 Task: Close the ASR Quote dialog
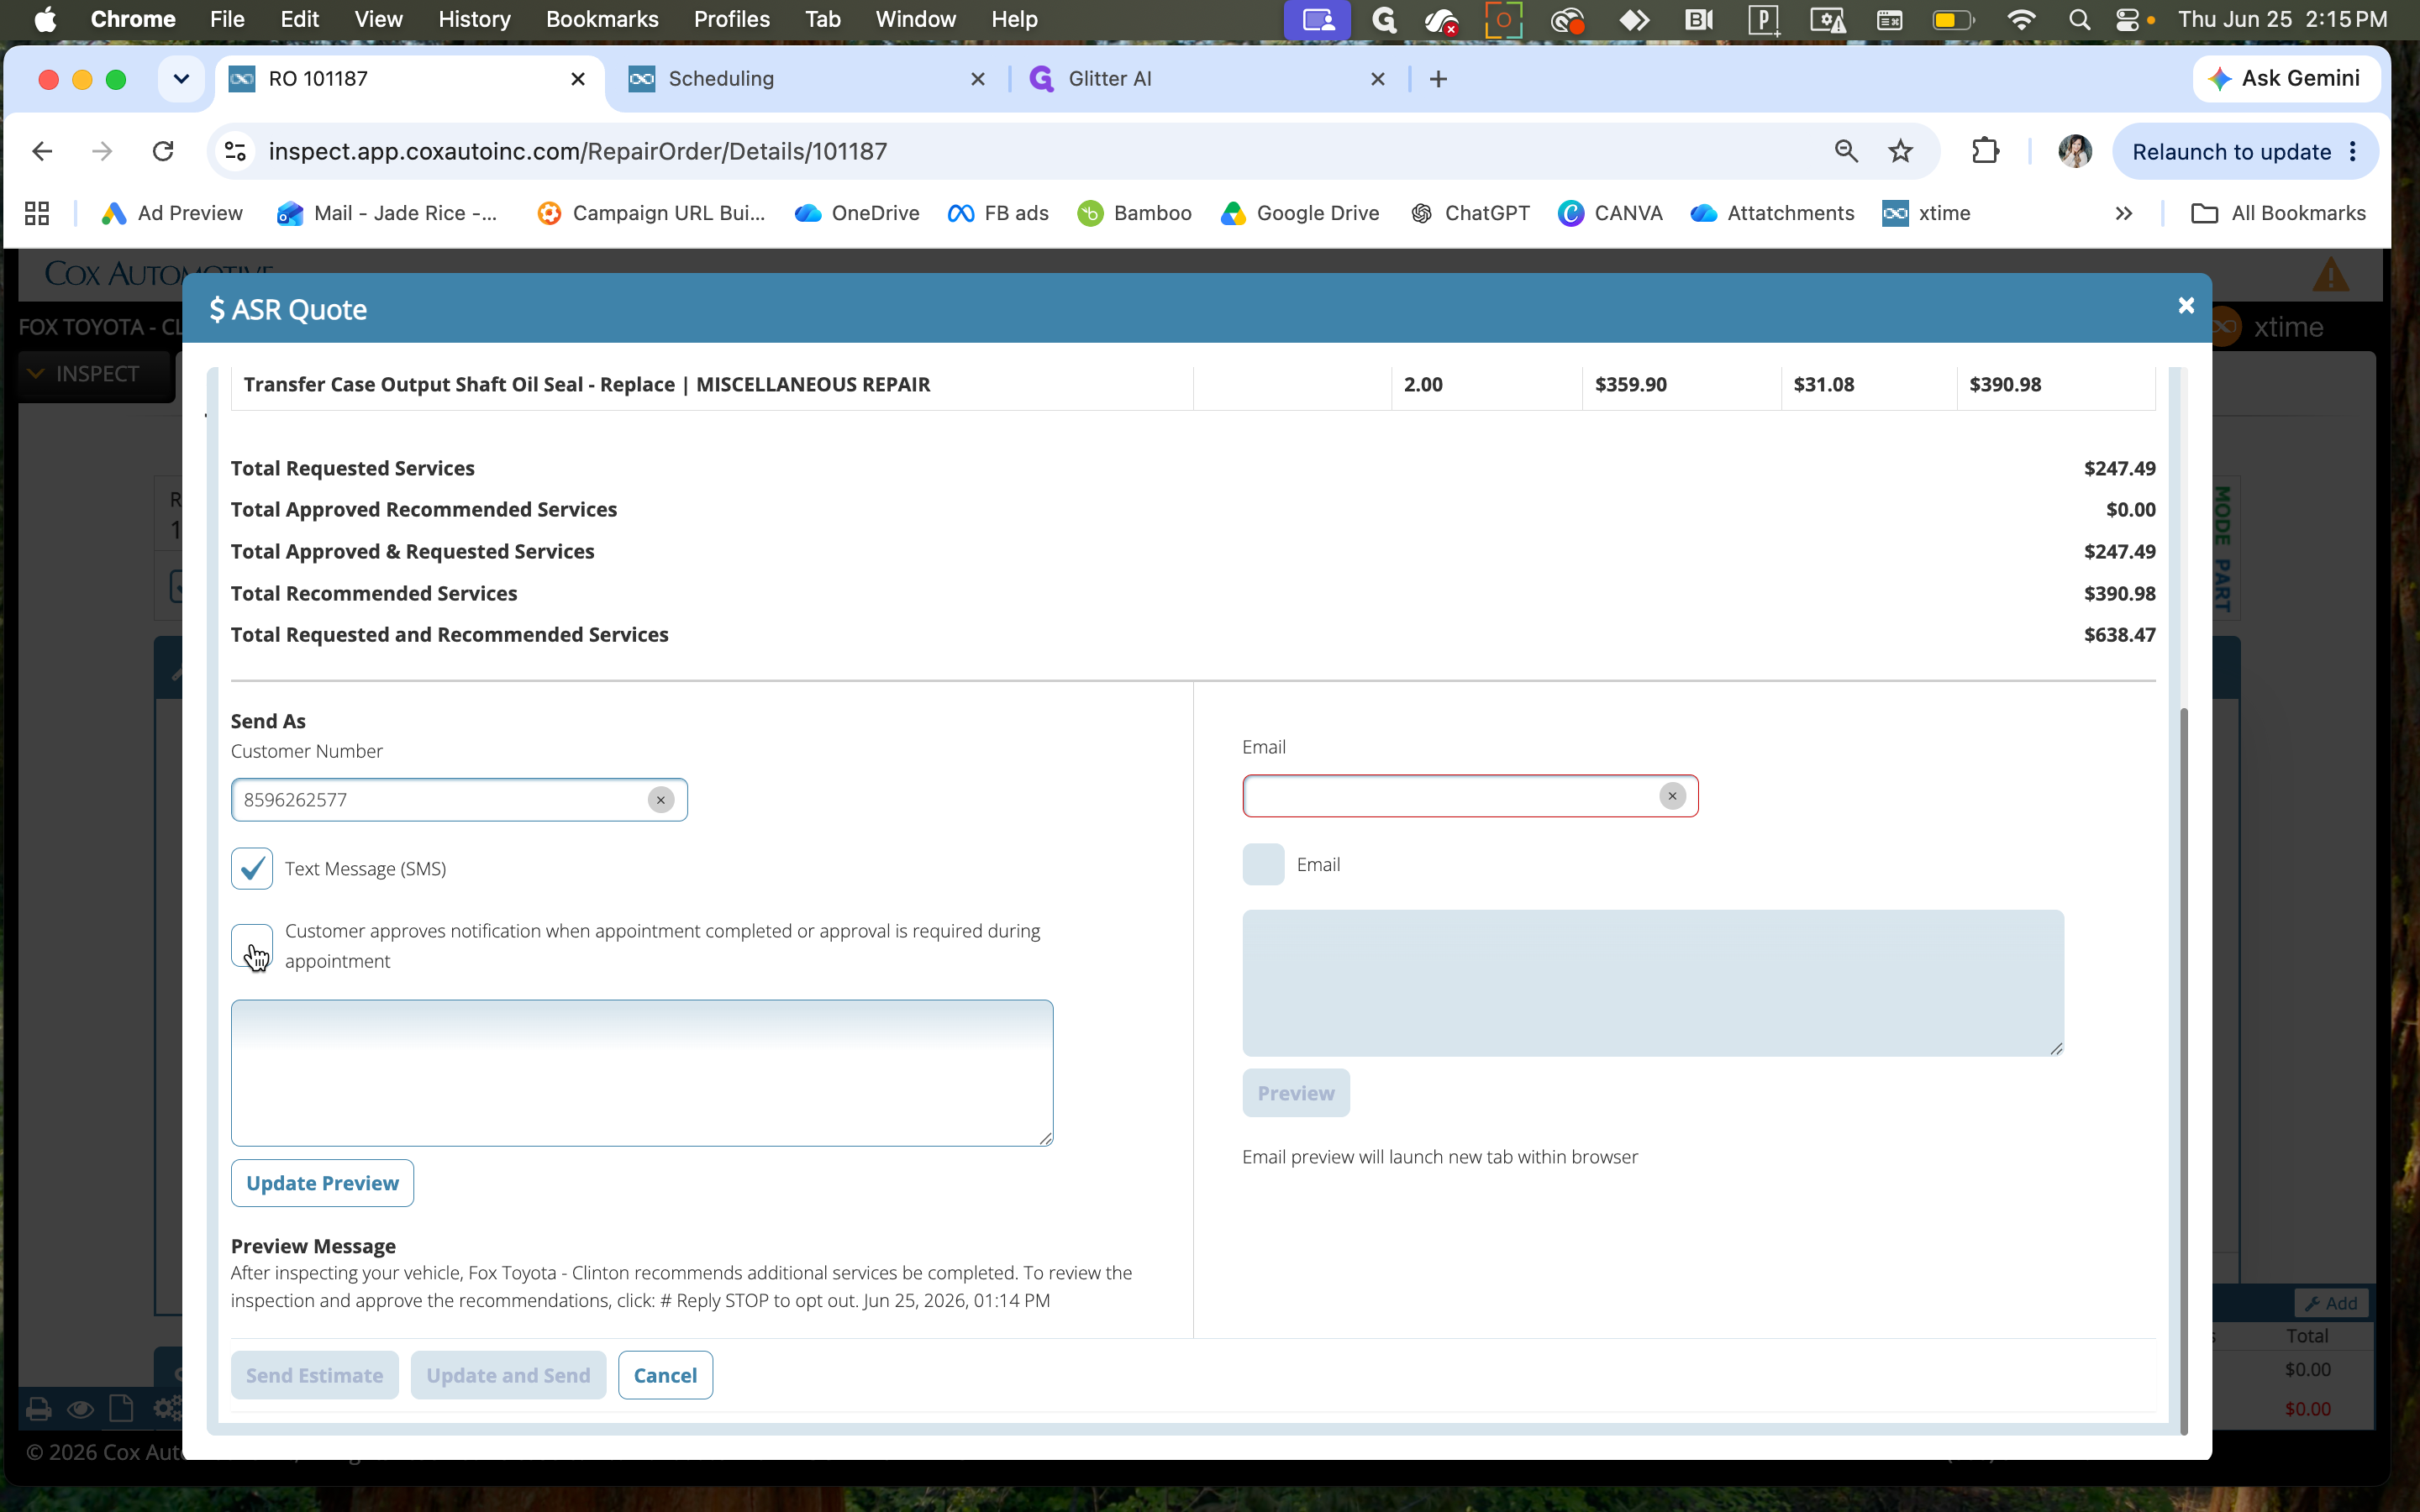(2186, 306)
